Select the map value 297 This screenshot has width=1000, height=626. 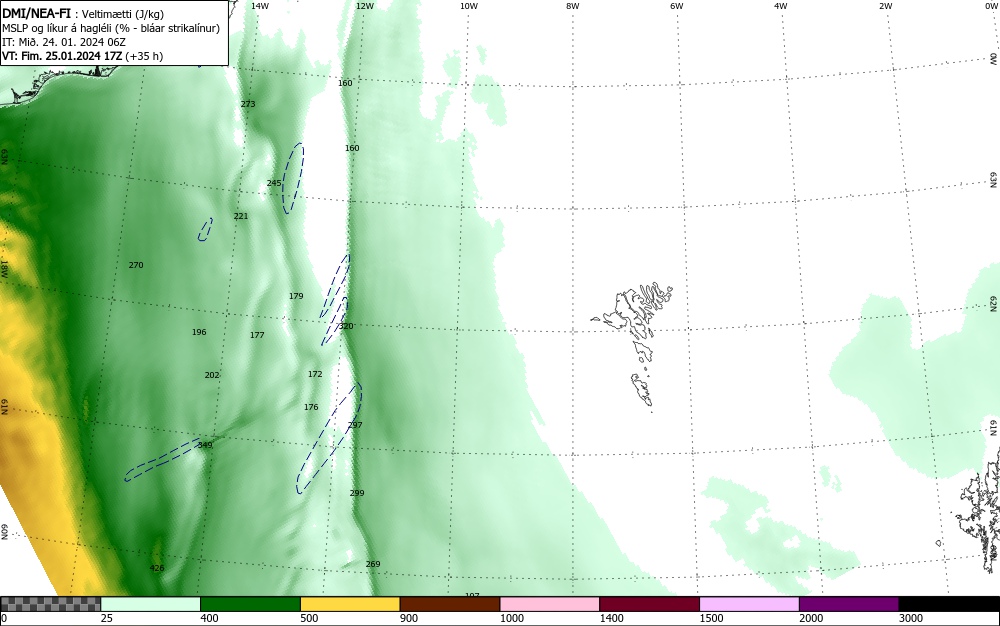355,425
